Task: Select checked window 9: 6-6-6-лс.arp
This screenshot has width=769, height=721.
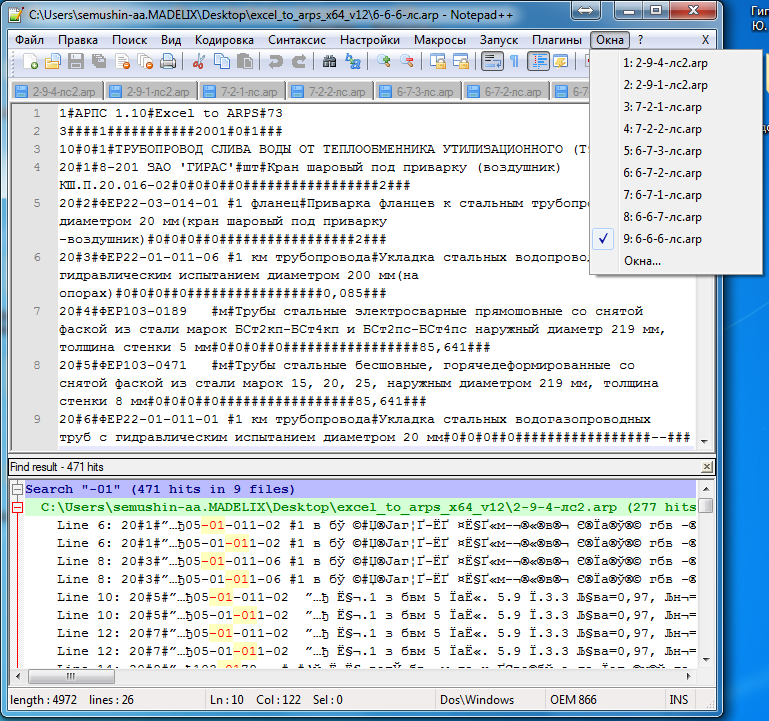Action: pos(663,239)
